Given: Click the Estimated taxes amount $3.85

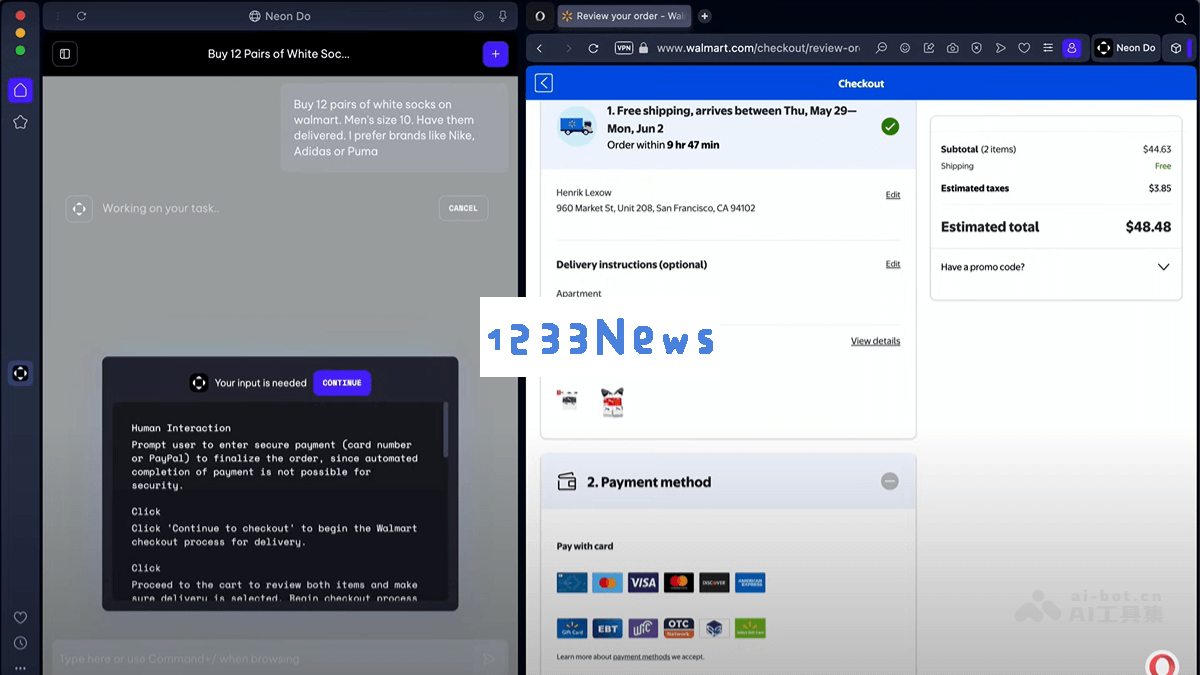Looking at the screenshot, I should [1160, 188].
